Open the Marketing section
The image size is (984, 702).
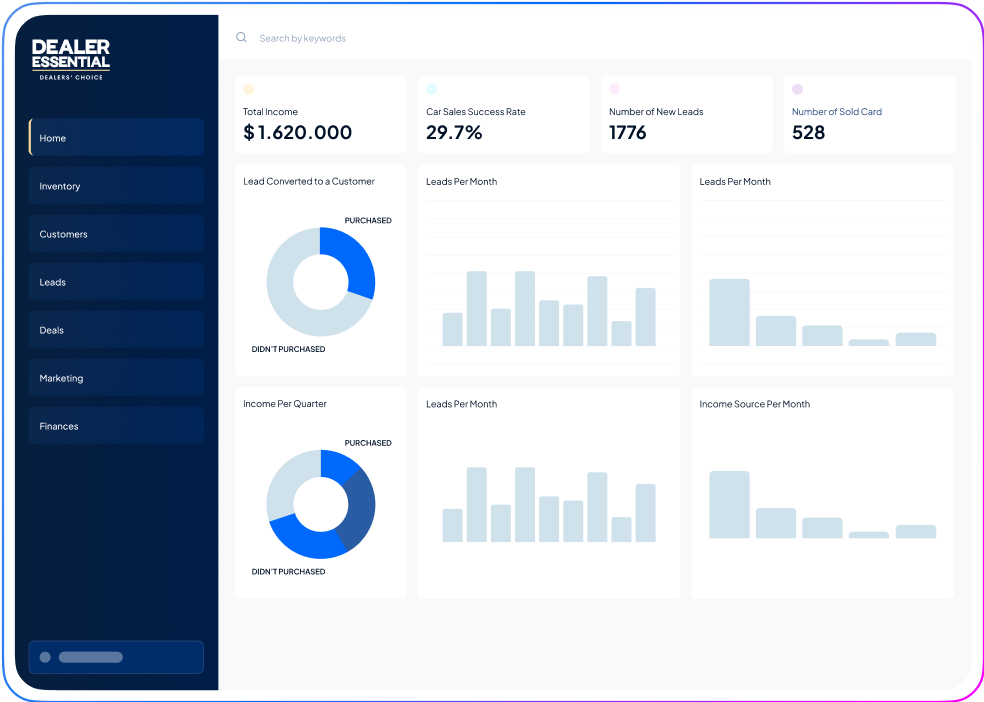(x=116, y=378)
